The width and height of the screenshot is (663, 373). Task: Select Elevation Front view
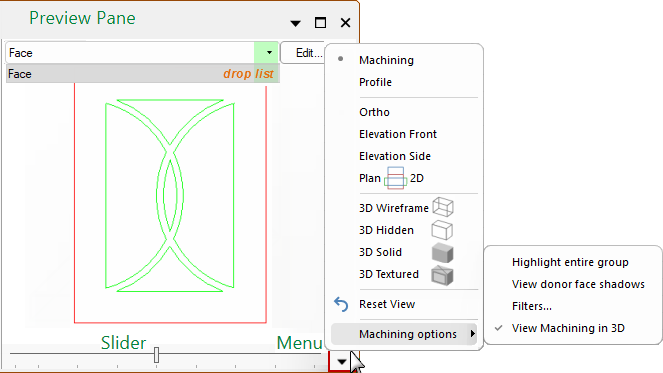398,134
